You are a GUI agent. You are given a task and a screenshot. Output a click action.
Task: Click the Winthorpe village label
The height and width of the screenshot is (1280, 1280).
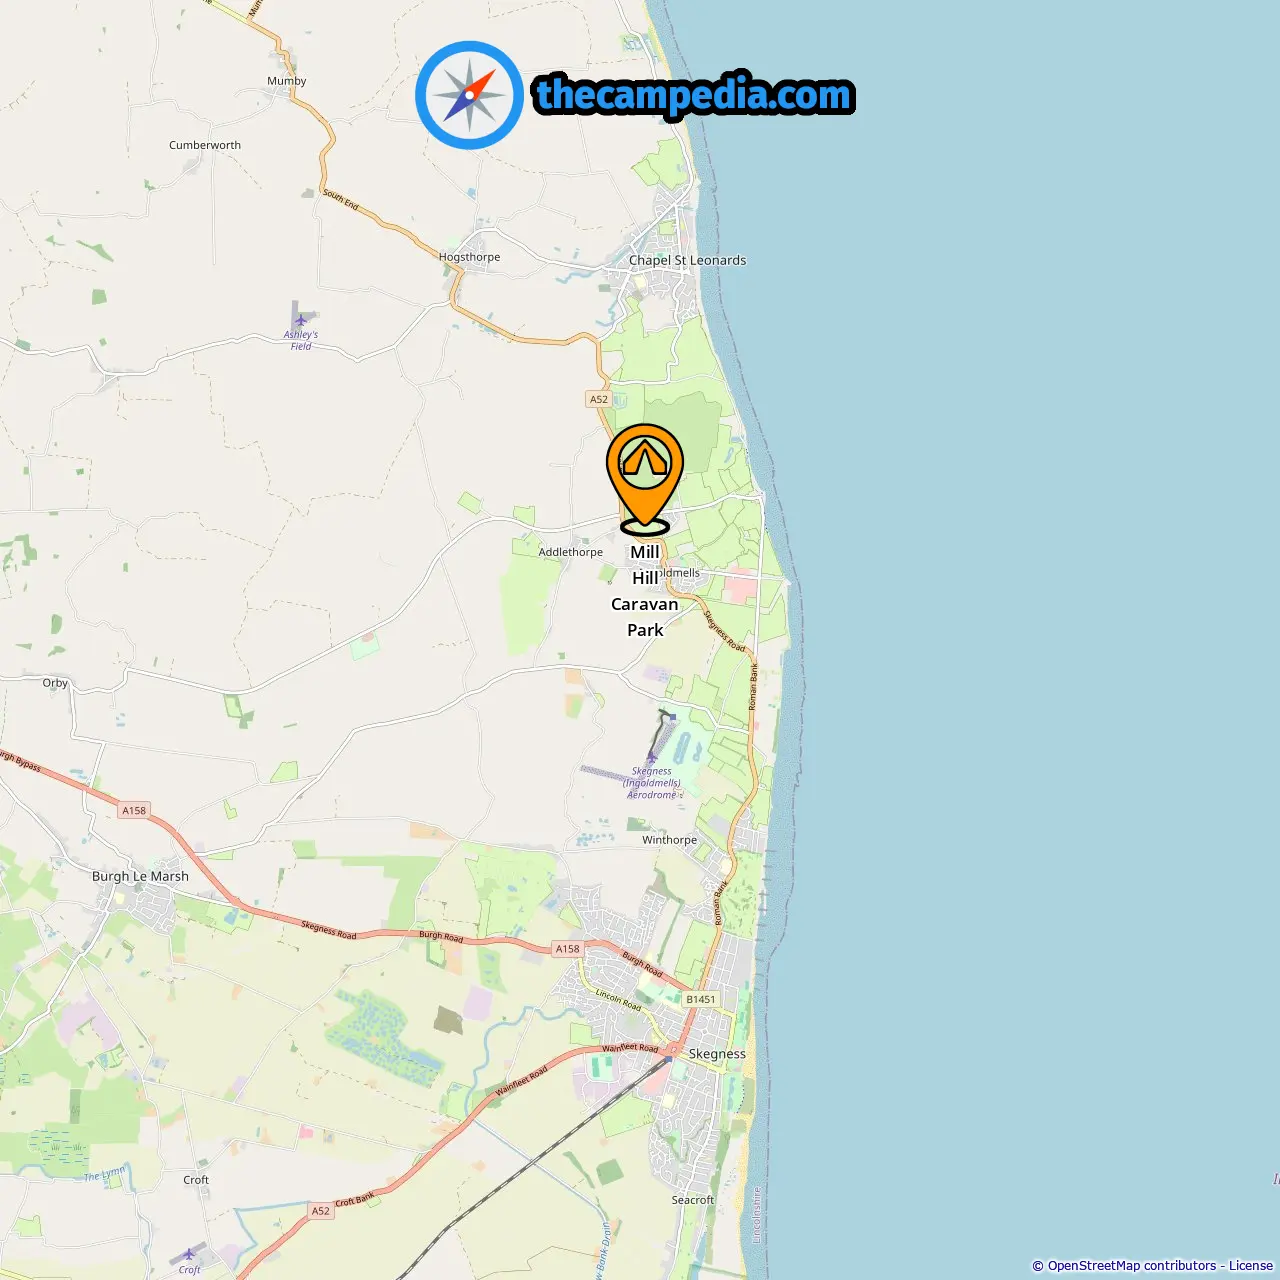tap(669, 840)
